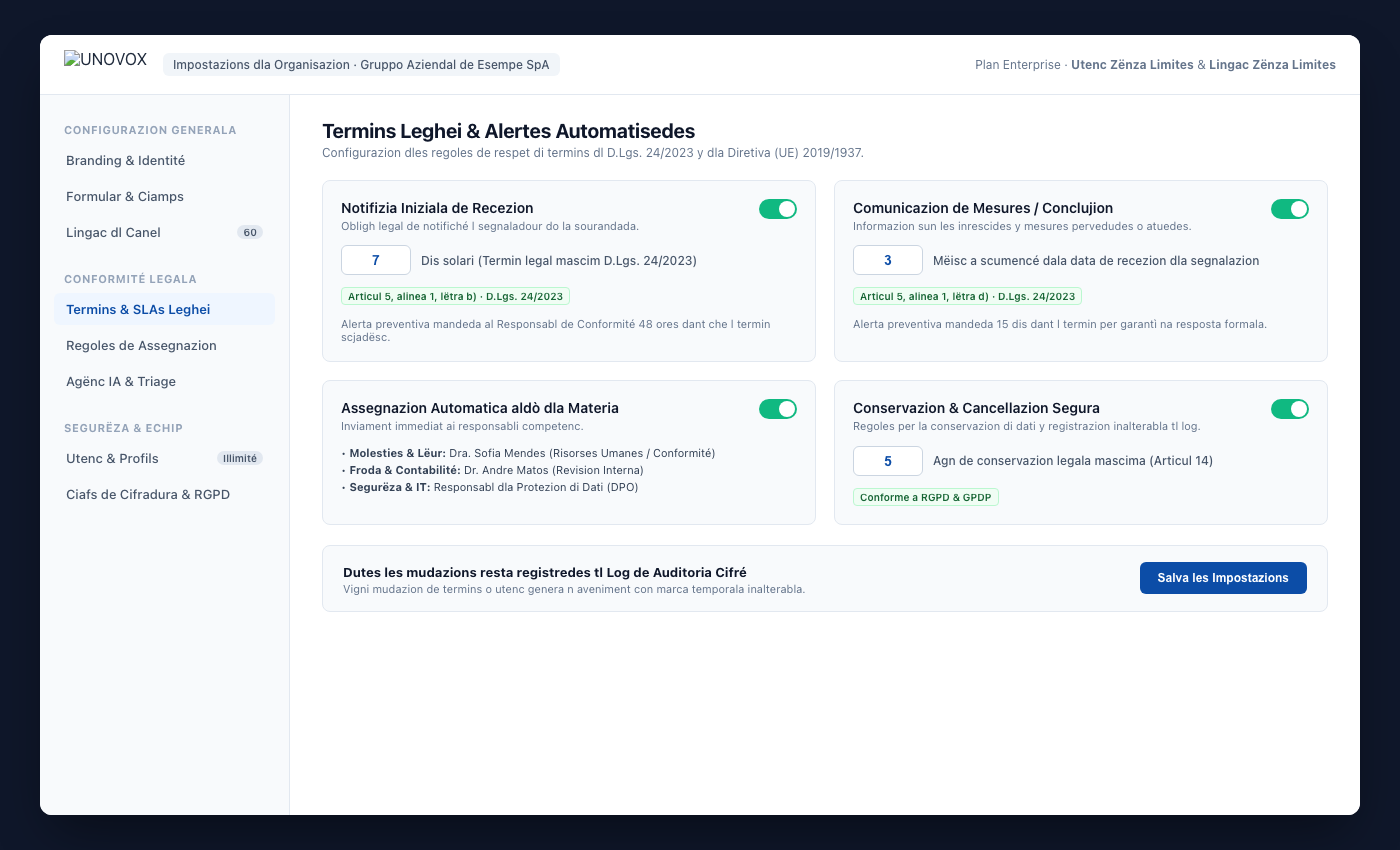Click the CONFORMITÉ LEGALA section label

130,279
